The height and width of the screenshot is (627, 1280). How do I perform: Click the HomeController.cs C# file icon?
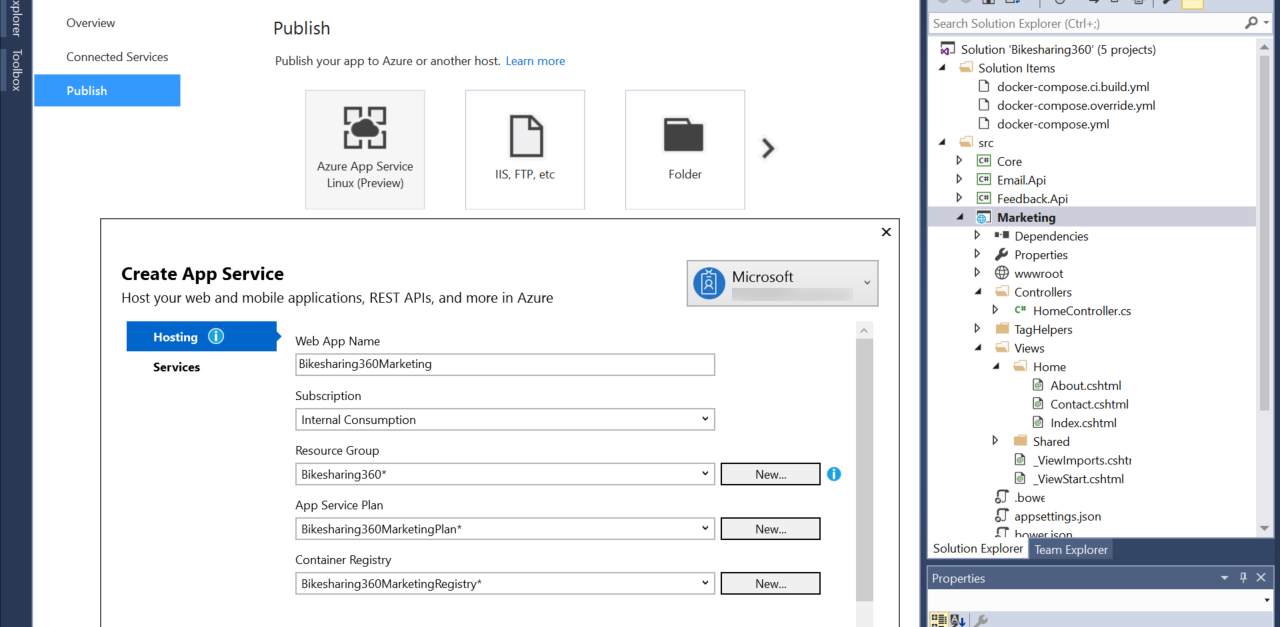[x=1021, y=311]
